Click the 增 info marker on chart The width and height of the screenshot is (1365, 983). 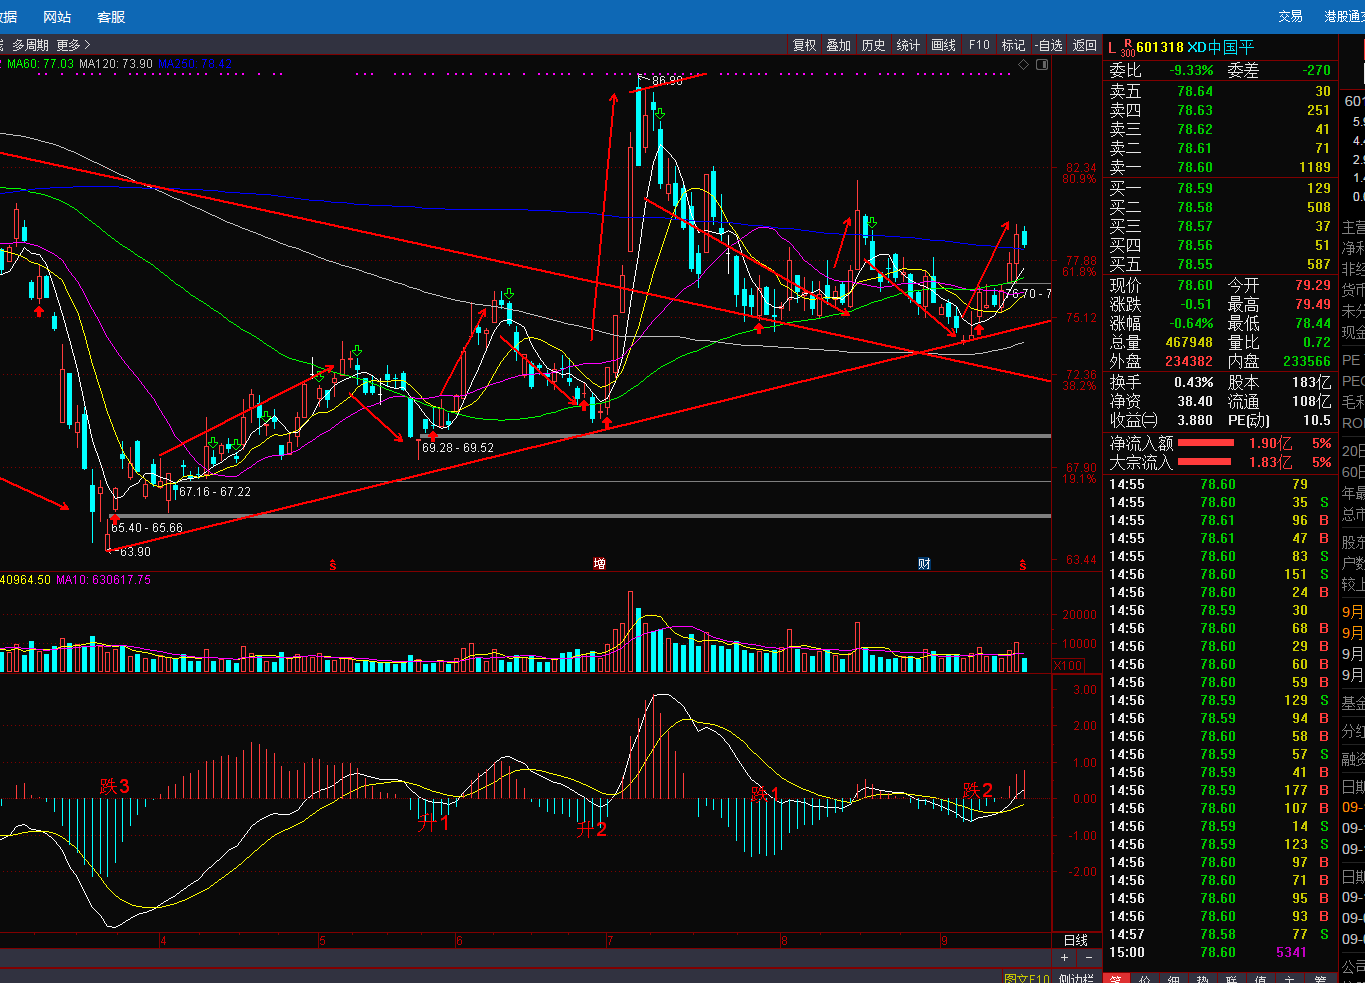click(x=599, y=564)
